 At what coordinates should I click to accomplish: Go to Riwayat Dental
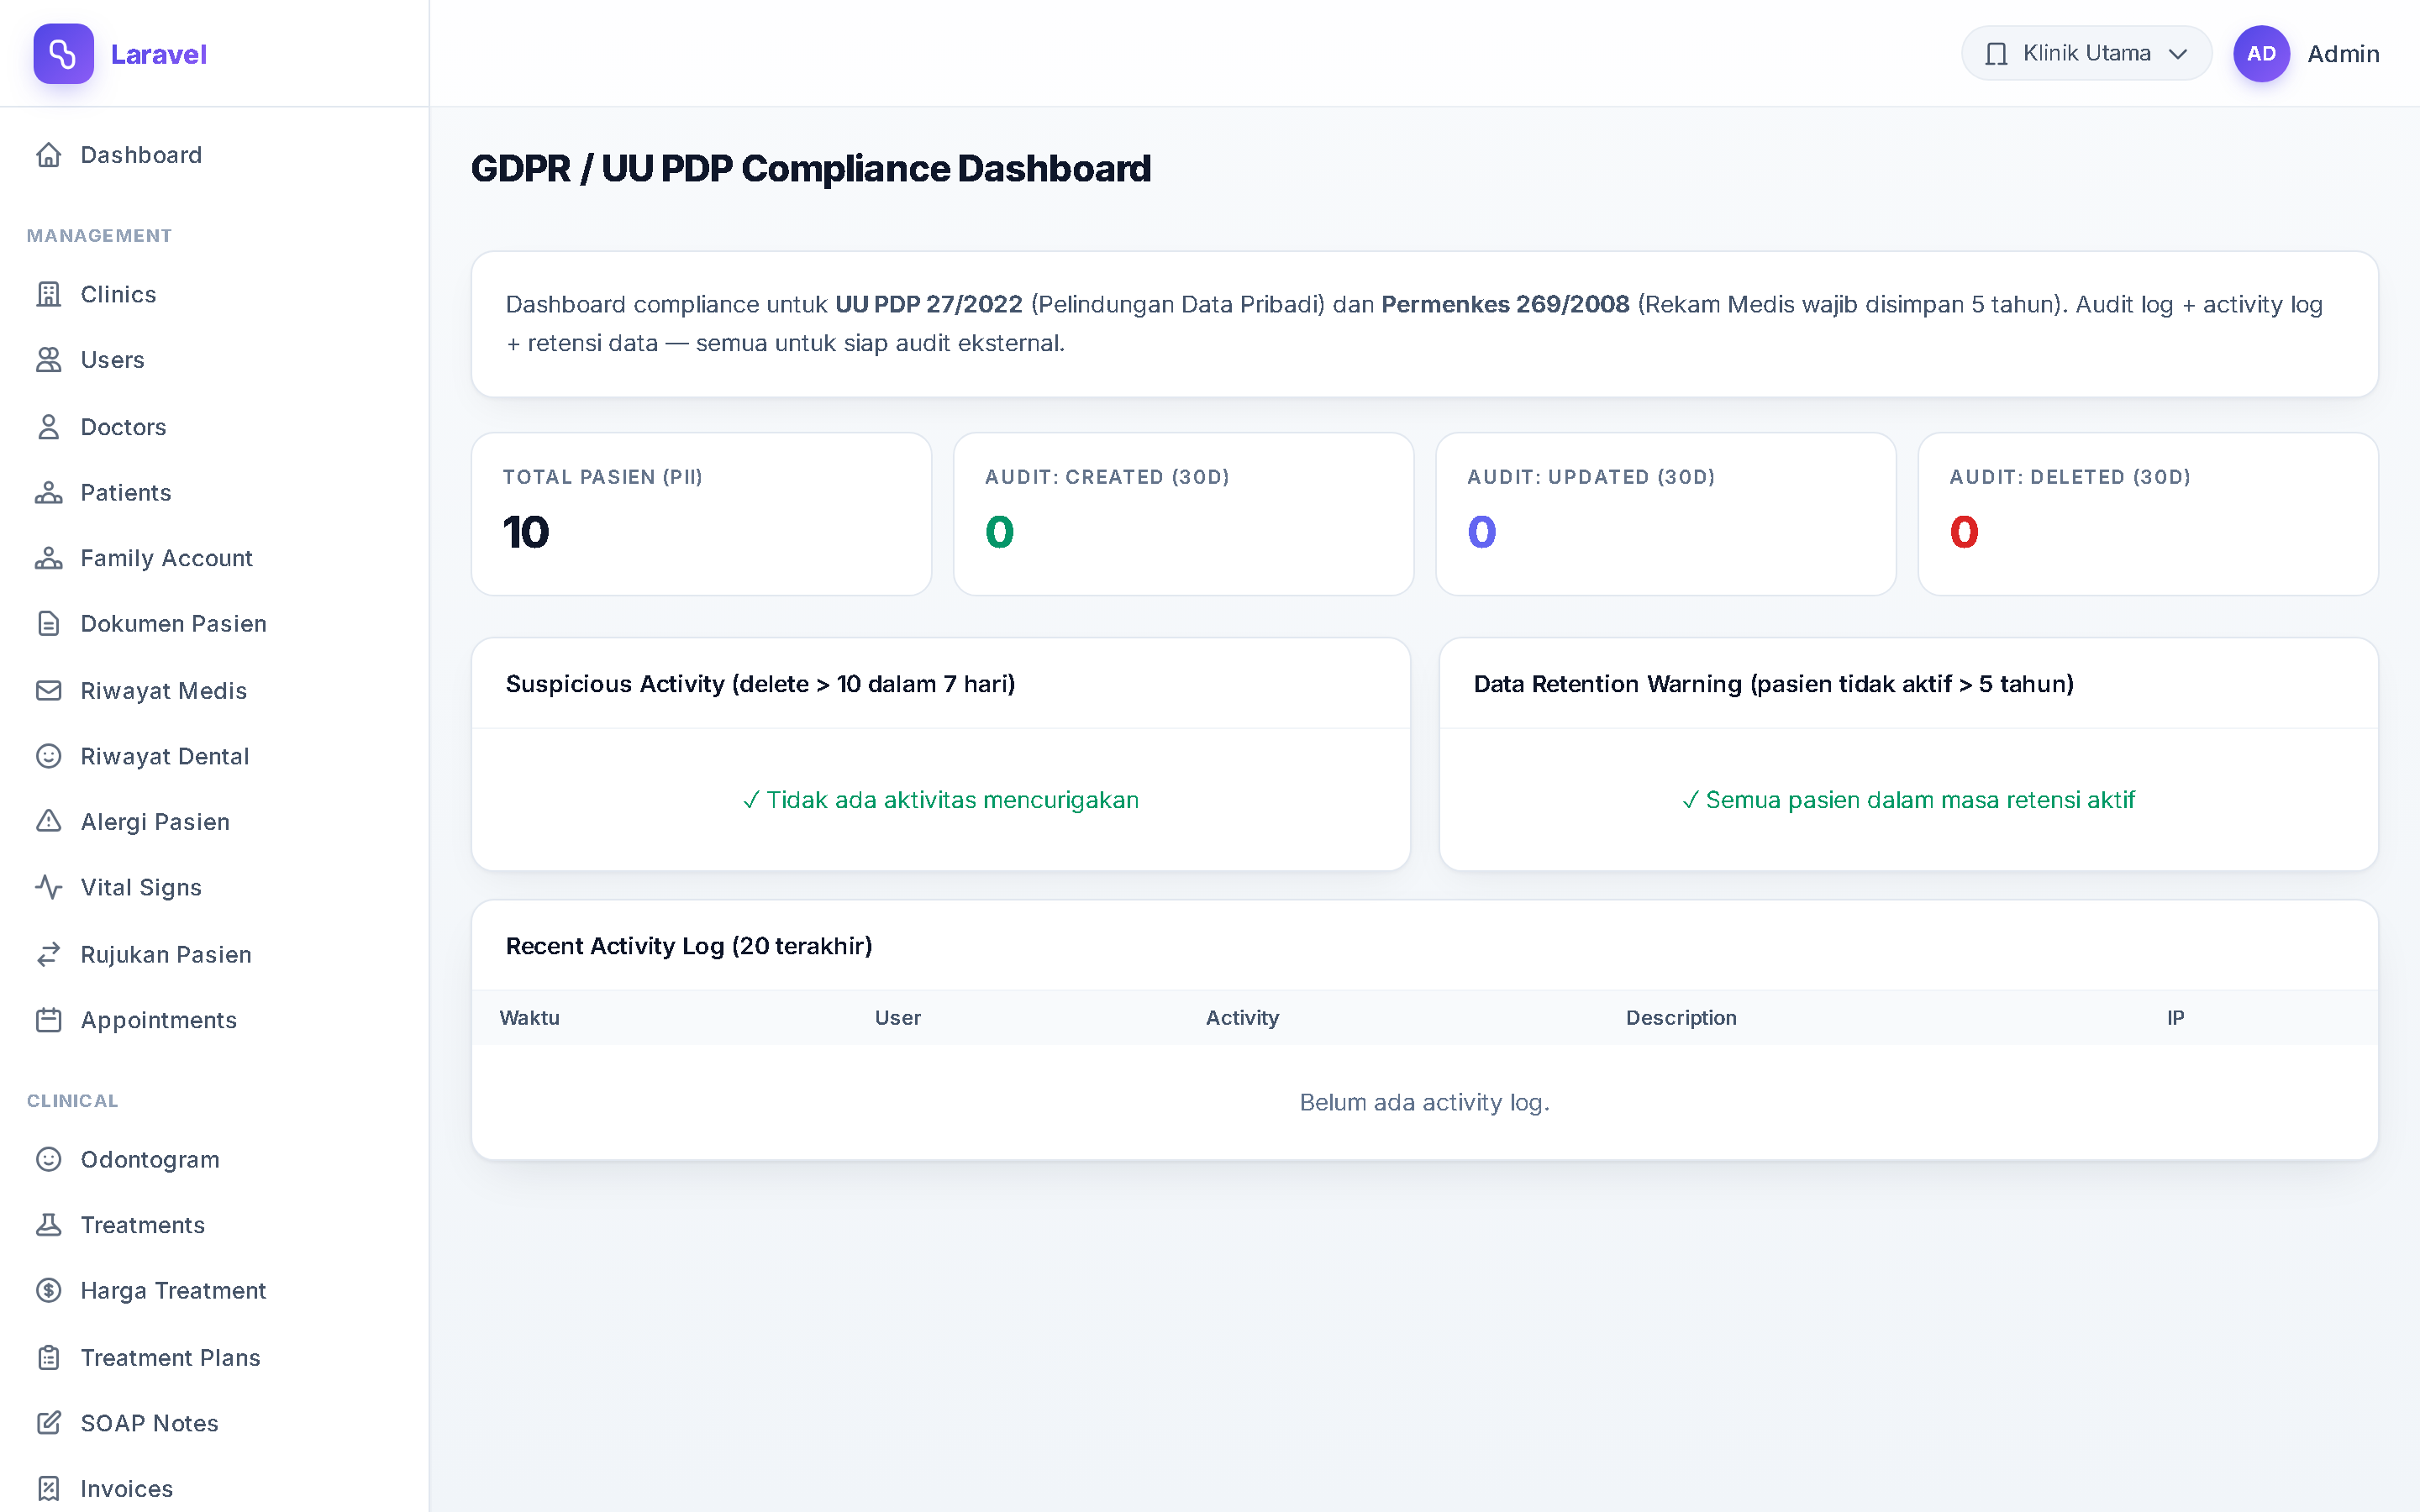[214, 756]
